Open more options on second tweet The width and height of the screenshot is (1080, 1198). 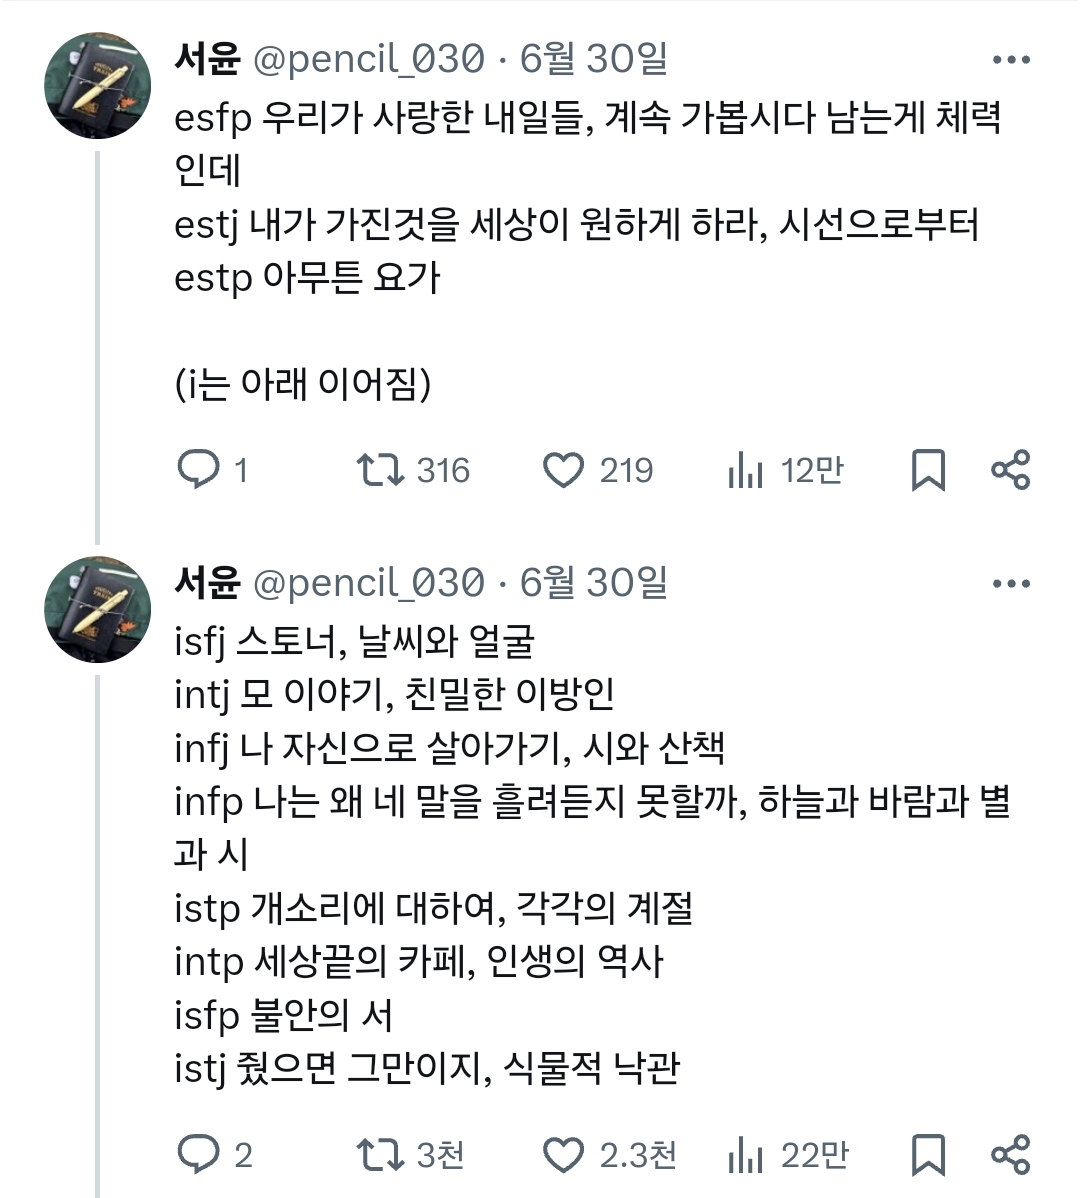[1011, 584]
